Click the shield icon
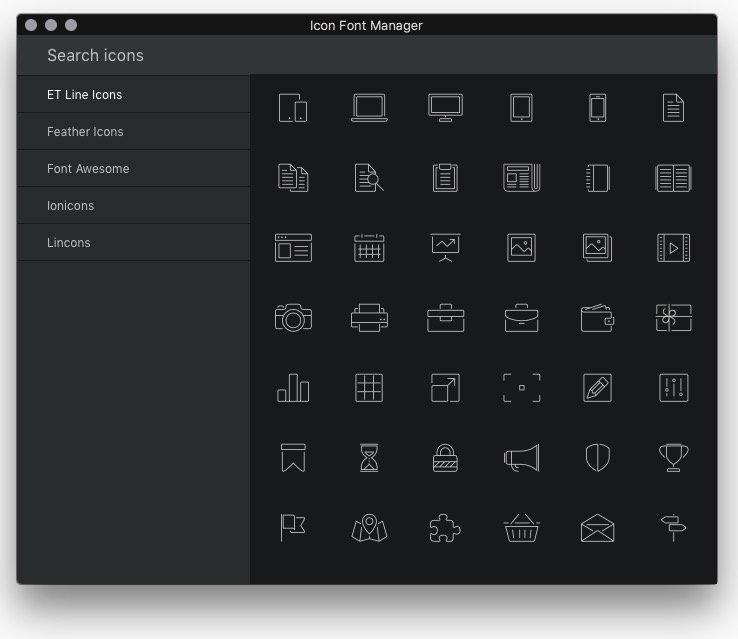 click(x=598, y=457)
